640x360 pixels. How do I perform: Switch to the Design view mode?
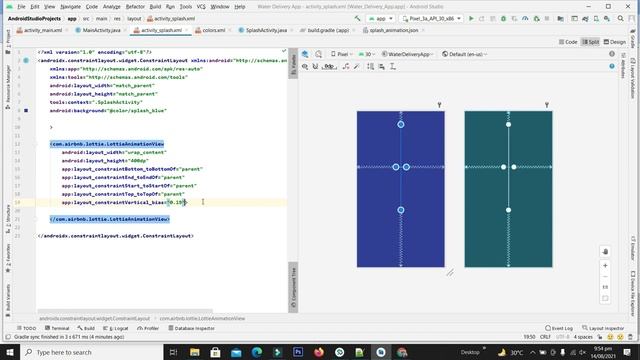point(614,42)
